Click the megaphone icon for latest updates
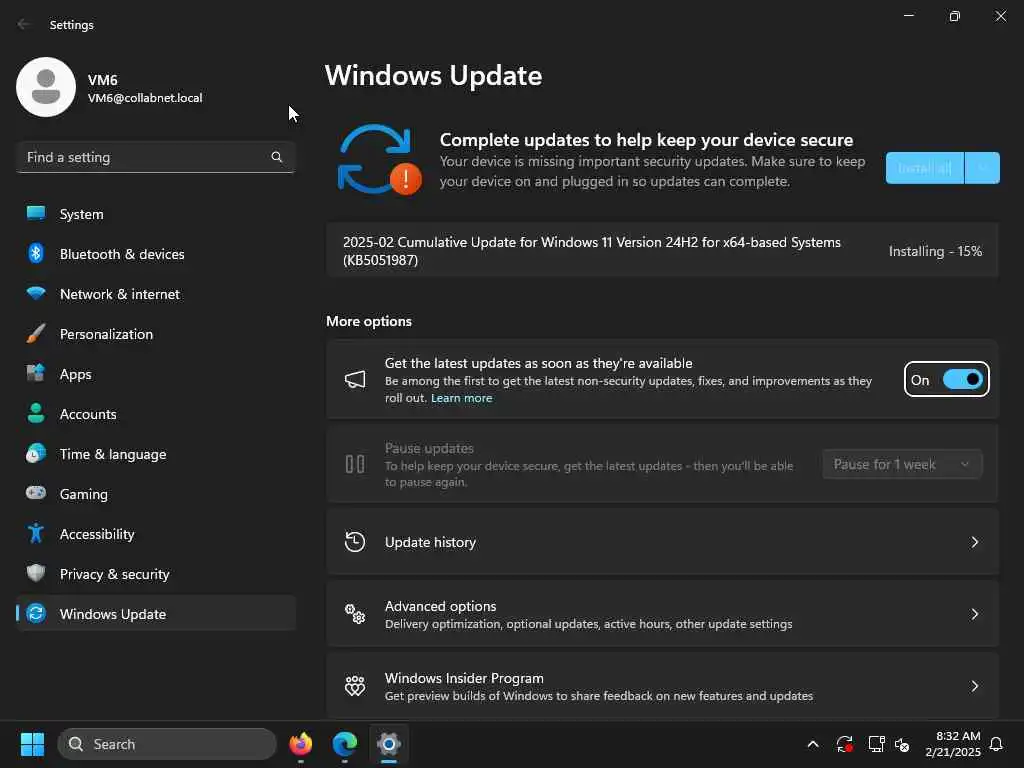Image resolution: width=1024 pixels, height=768 pixels. [x=355, y=379]
